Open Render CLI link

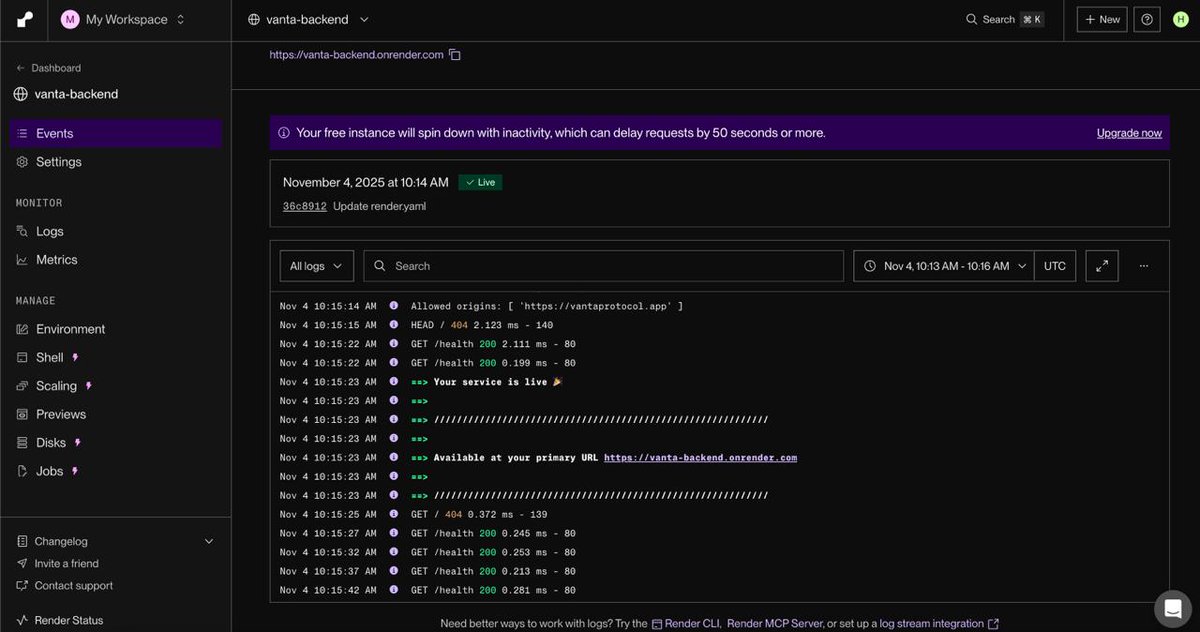[686, 623]
